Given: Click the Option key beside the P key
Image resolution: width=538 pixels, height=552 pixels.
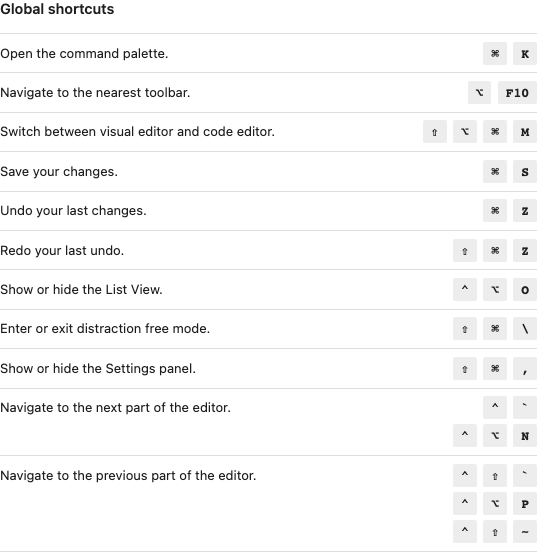Looking at the screenshot, I should [495, 504].
